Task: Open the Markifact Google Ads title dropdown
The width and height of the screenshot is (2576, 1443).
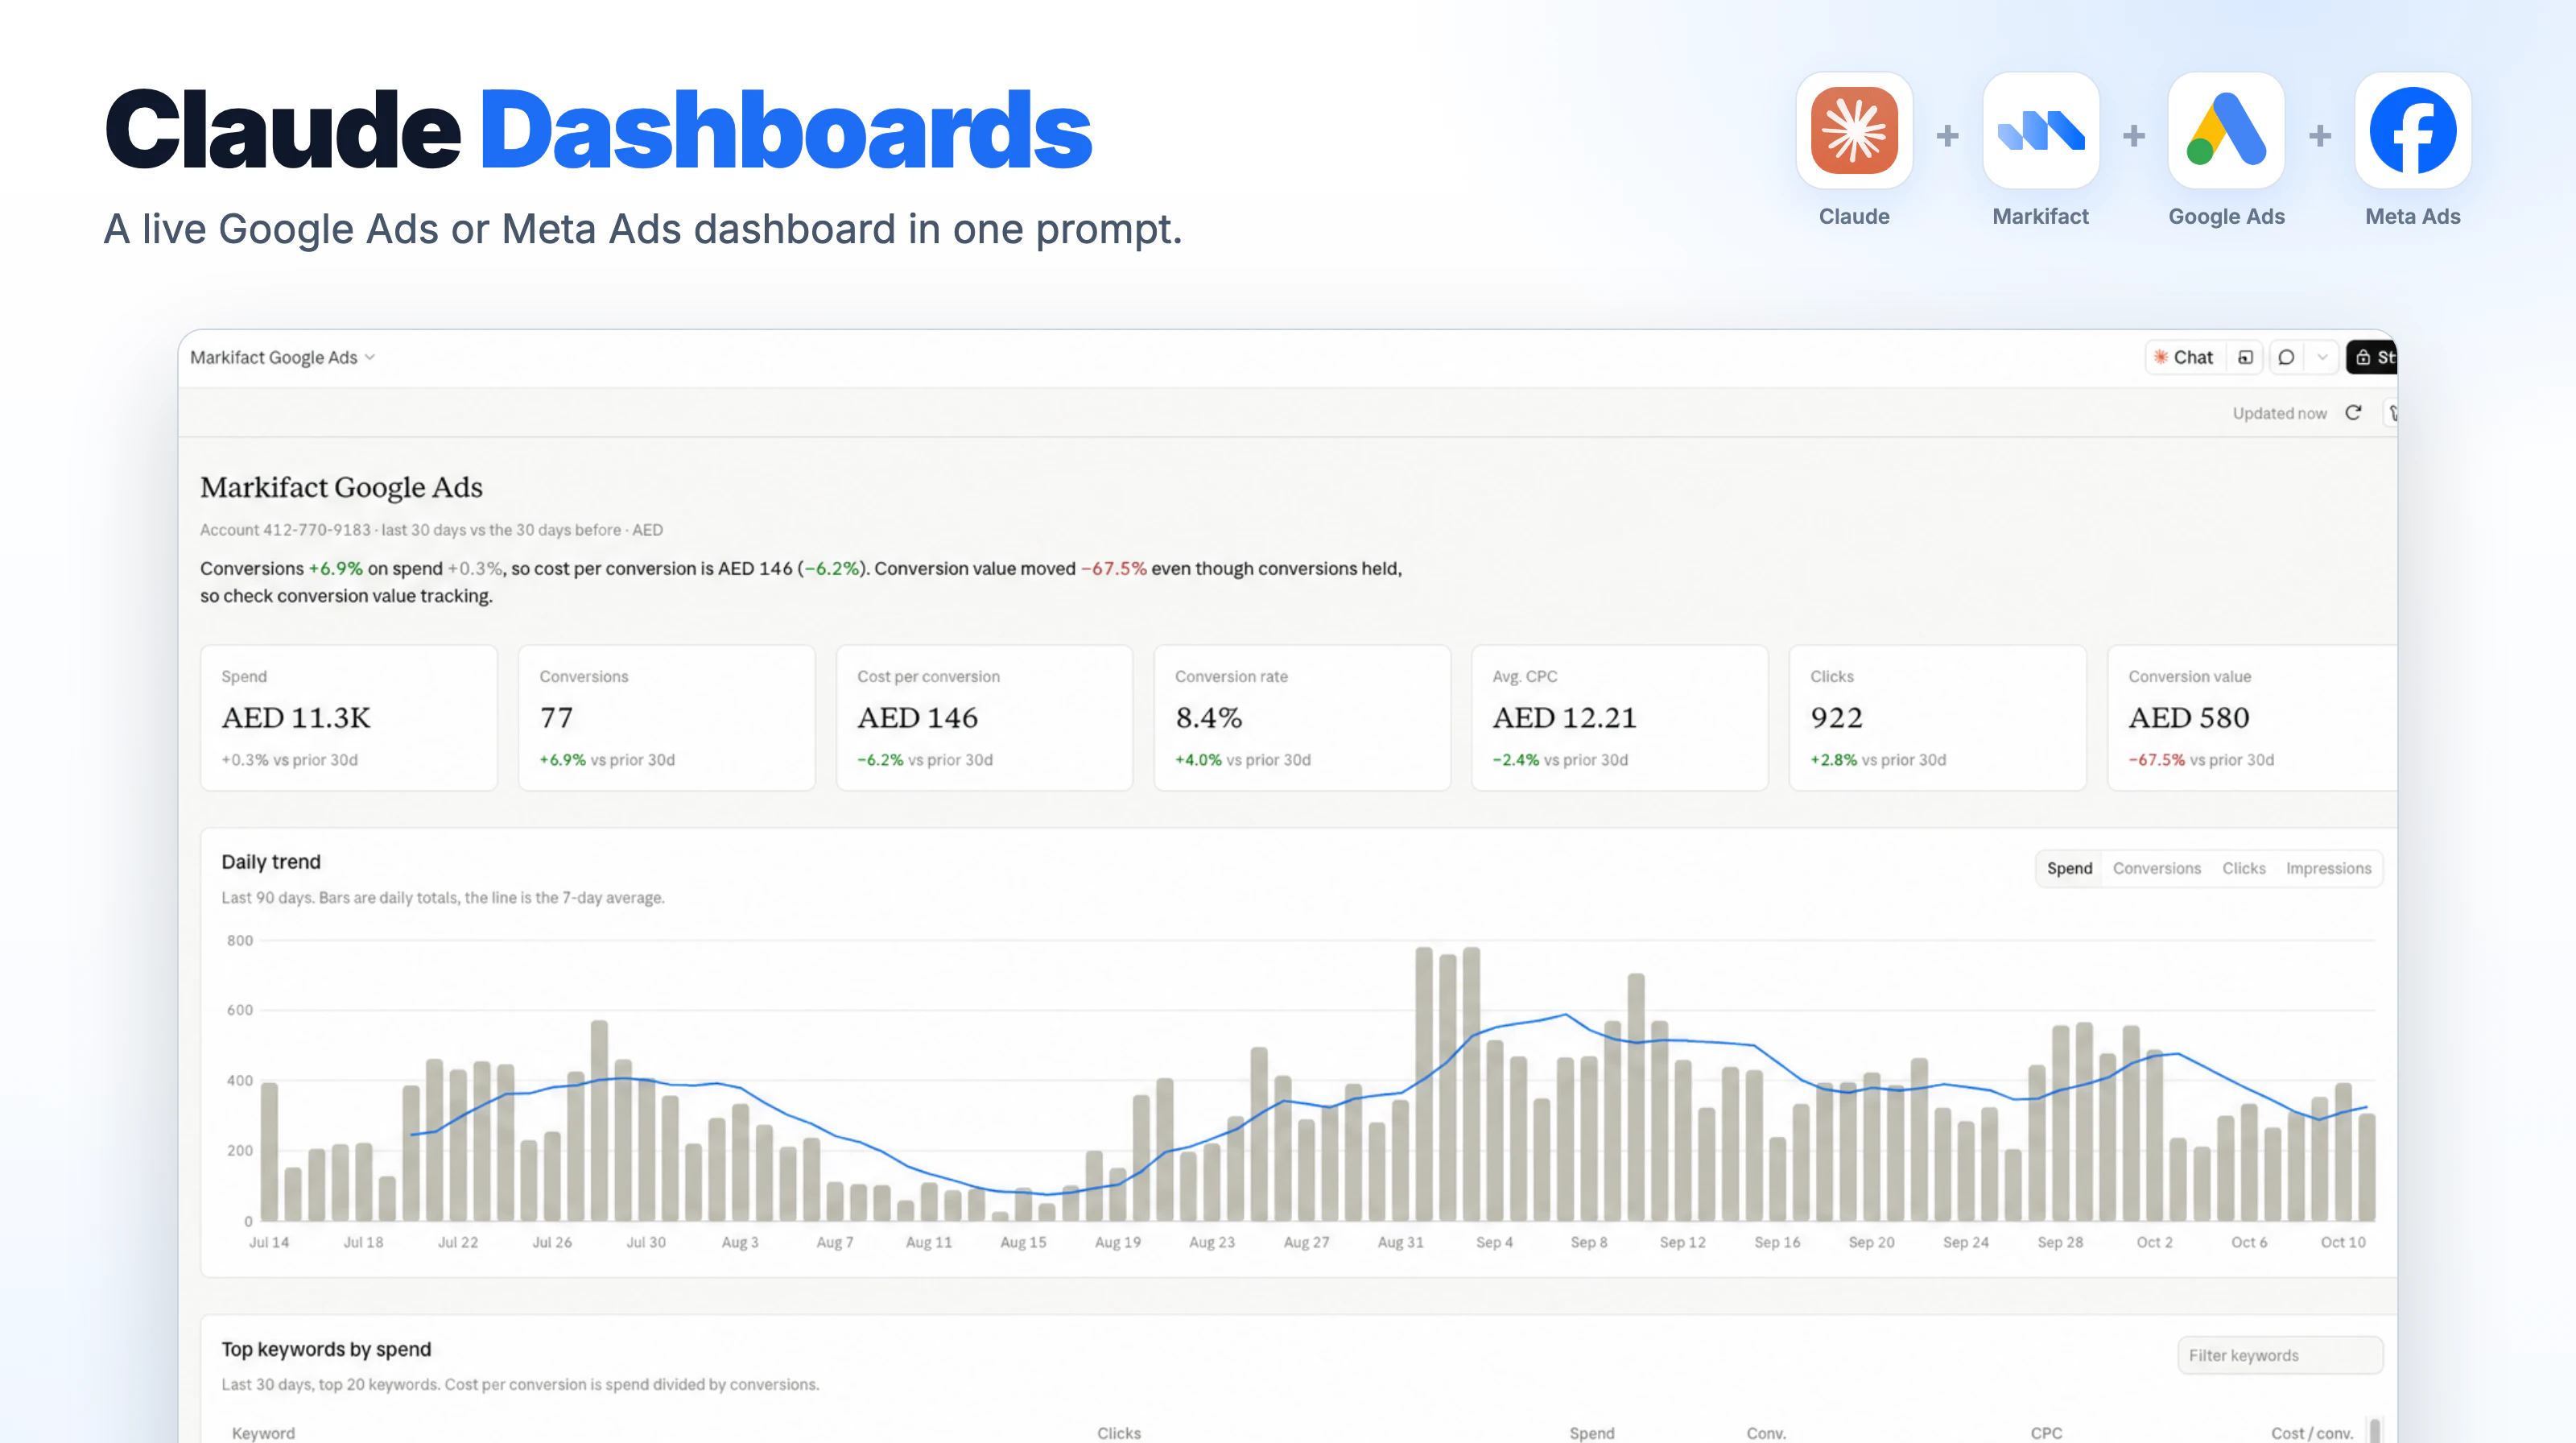Action: click(282, 357)
